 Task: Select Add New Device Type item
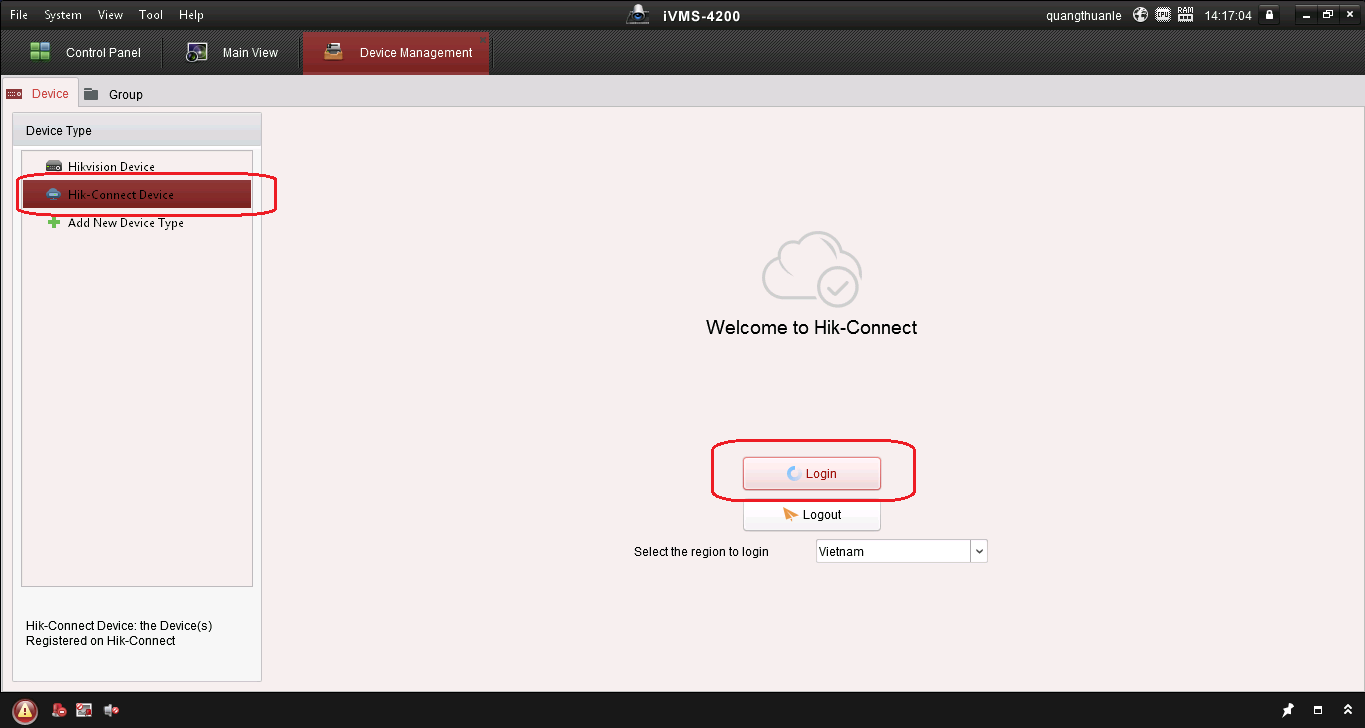[x=125, y=223]
